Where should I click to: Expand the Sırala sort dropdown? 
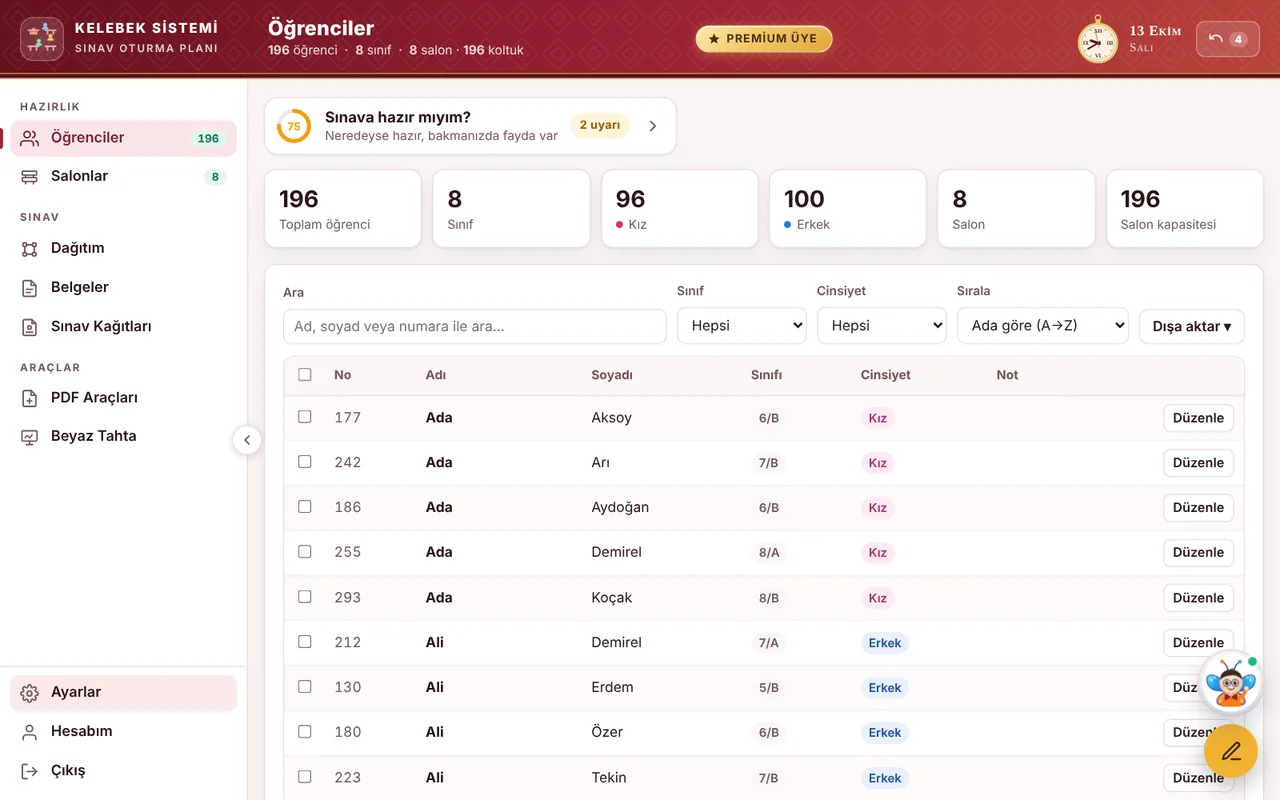(1043, 326)
